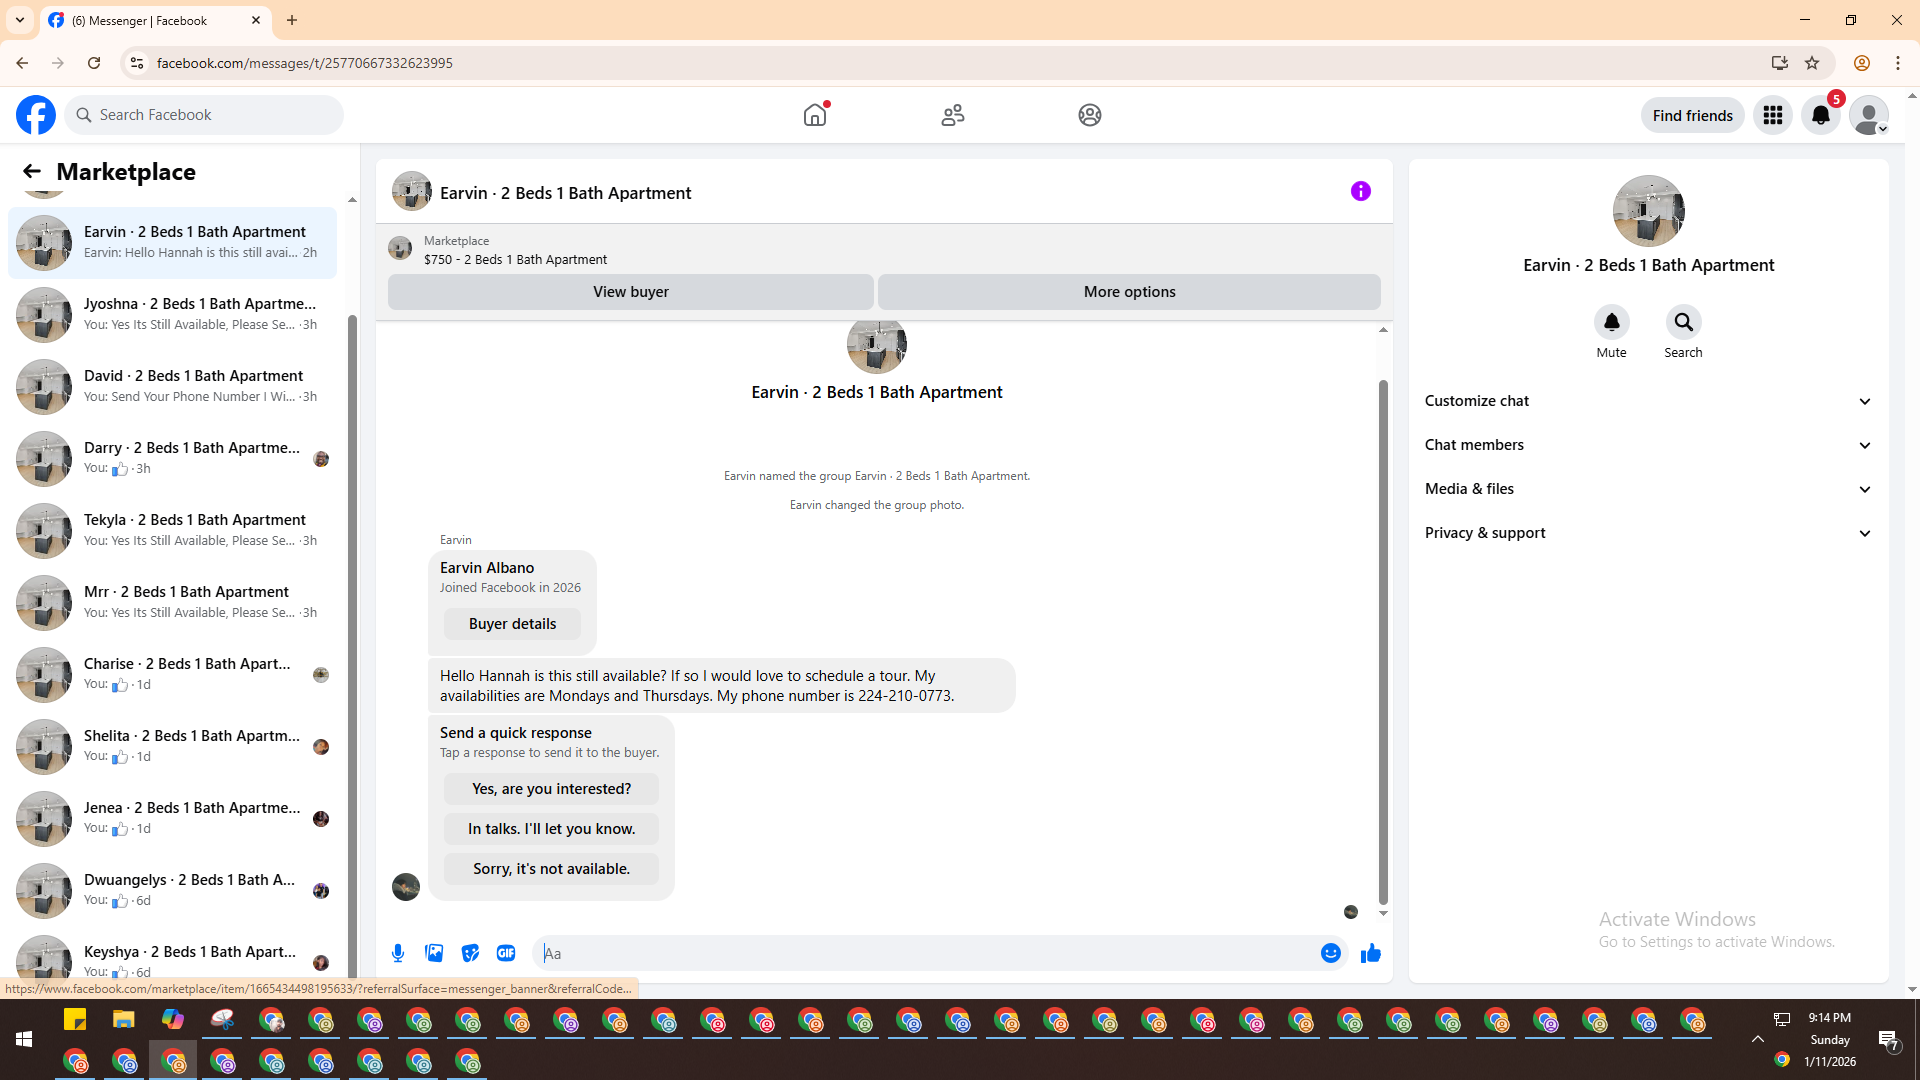
Task: Open the Groups icon in top navigation
Action: pyautogui.click(x=1090, y=115)
